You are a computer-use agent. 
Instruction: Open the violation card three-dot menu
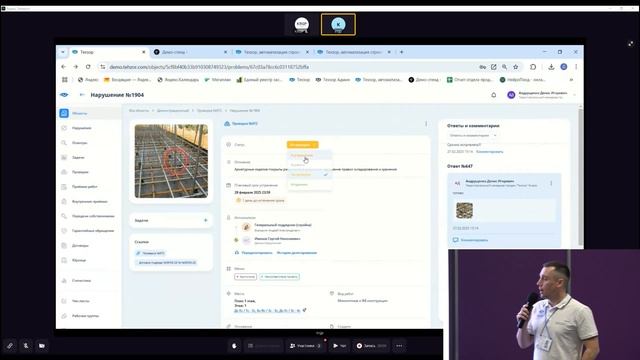click(x=426, y=123)
